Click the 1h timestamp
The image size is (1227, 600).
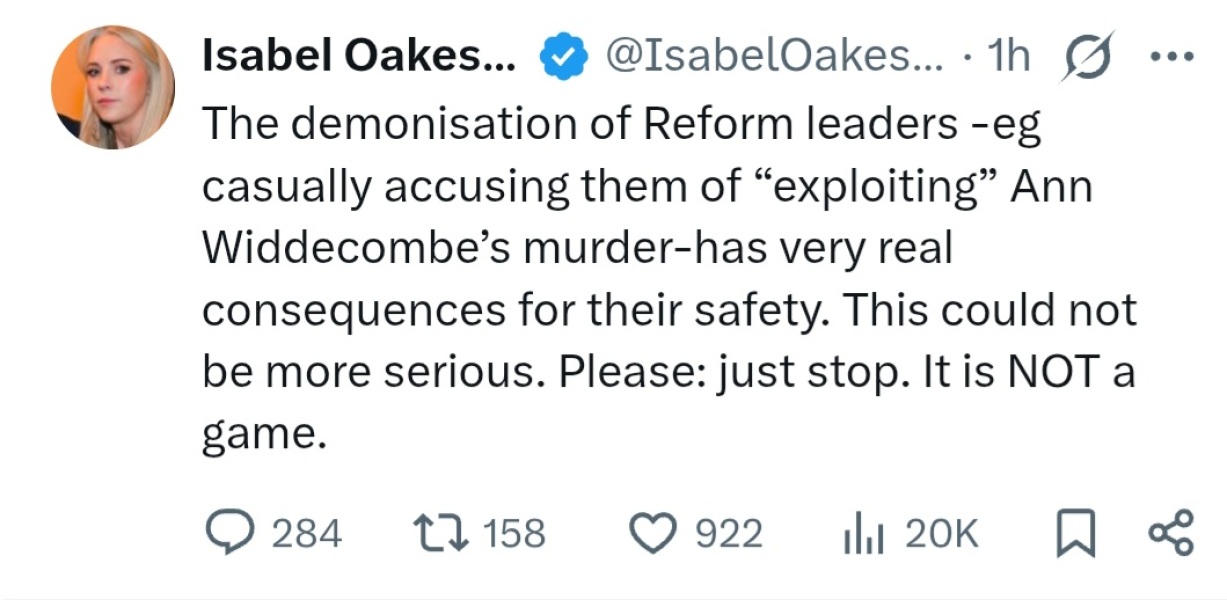click(1008, 59)
